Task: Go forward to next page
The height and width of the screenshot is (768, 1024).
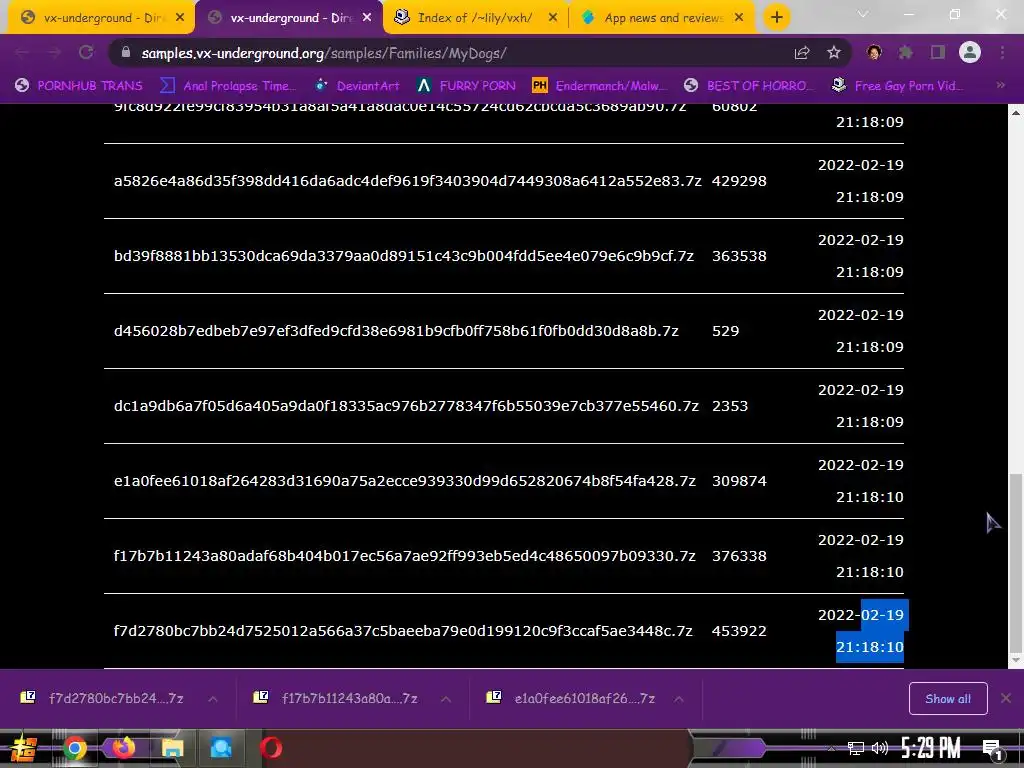Action: pos(54,52)
